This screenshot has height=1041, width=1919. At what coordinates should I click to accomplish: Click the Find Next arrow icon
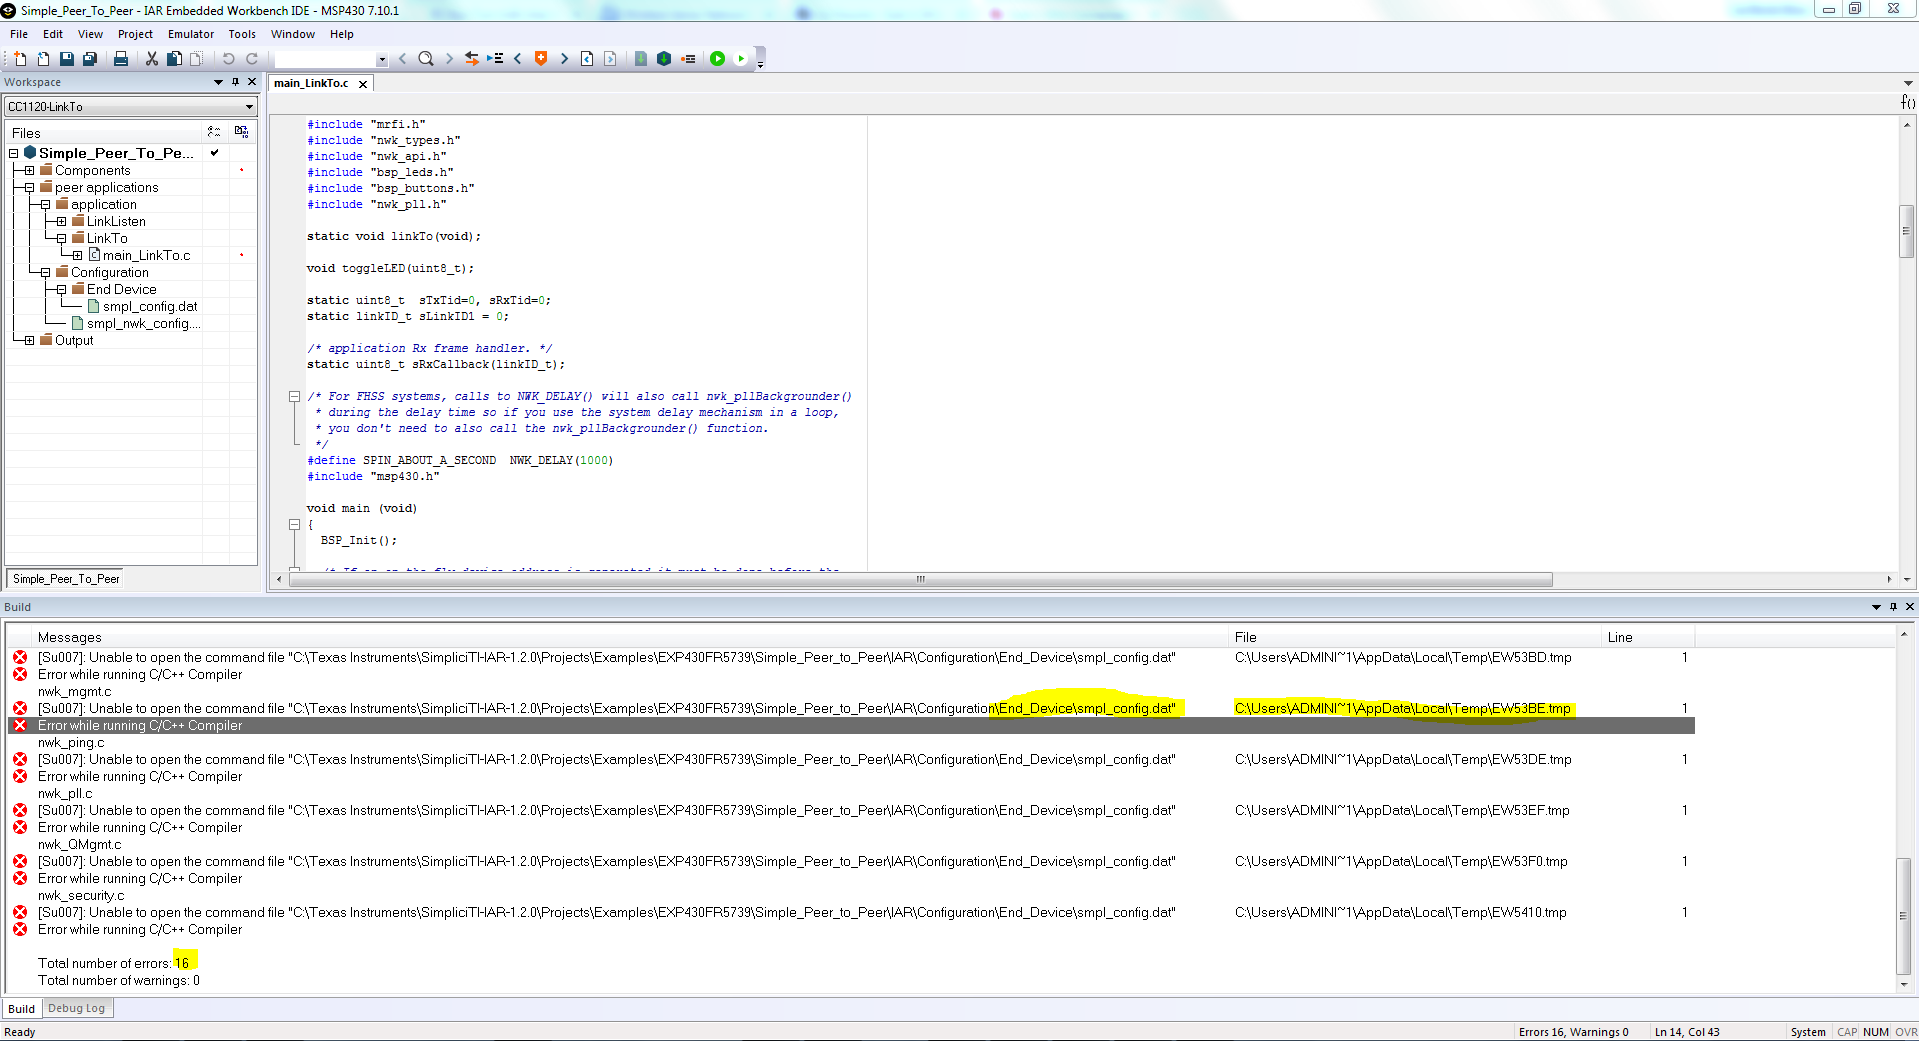pyautogui.click(x=449, y=59)
